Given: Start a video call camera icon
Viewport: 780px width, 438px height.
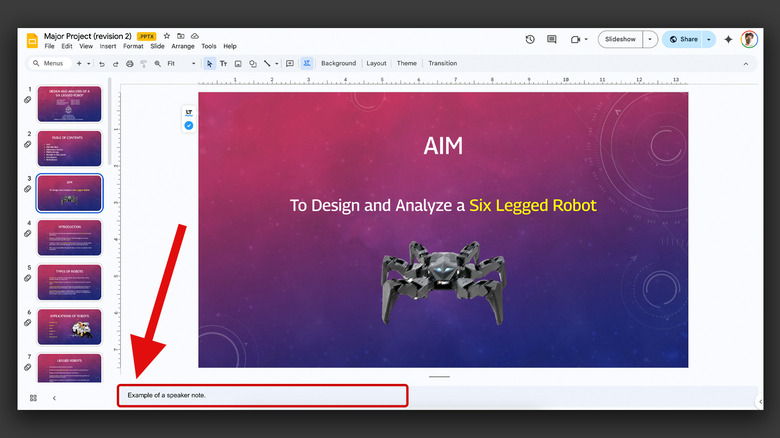Looking at the screenshot, I should pos(575,39).
